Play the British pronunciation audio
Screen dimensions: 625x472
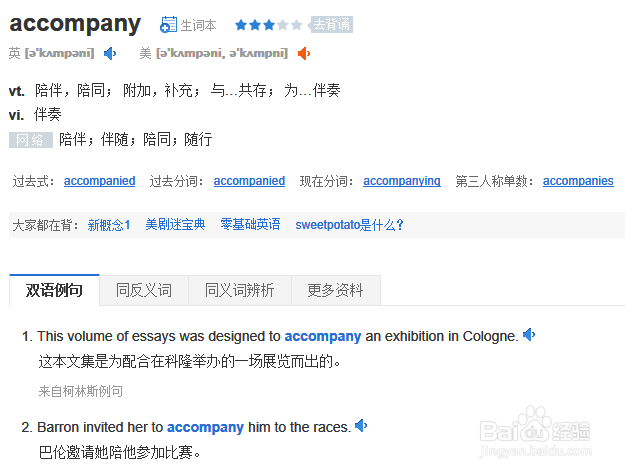click(x=110, y=53)
